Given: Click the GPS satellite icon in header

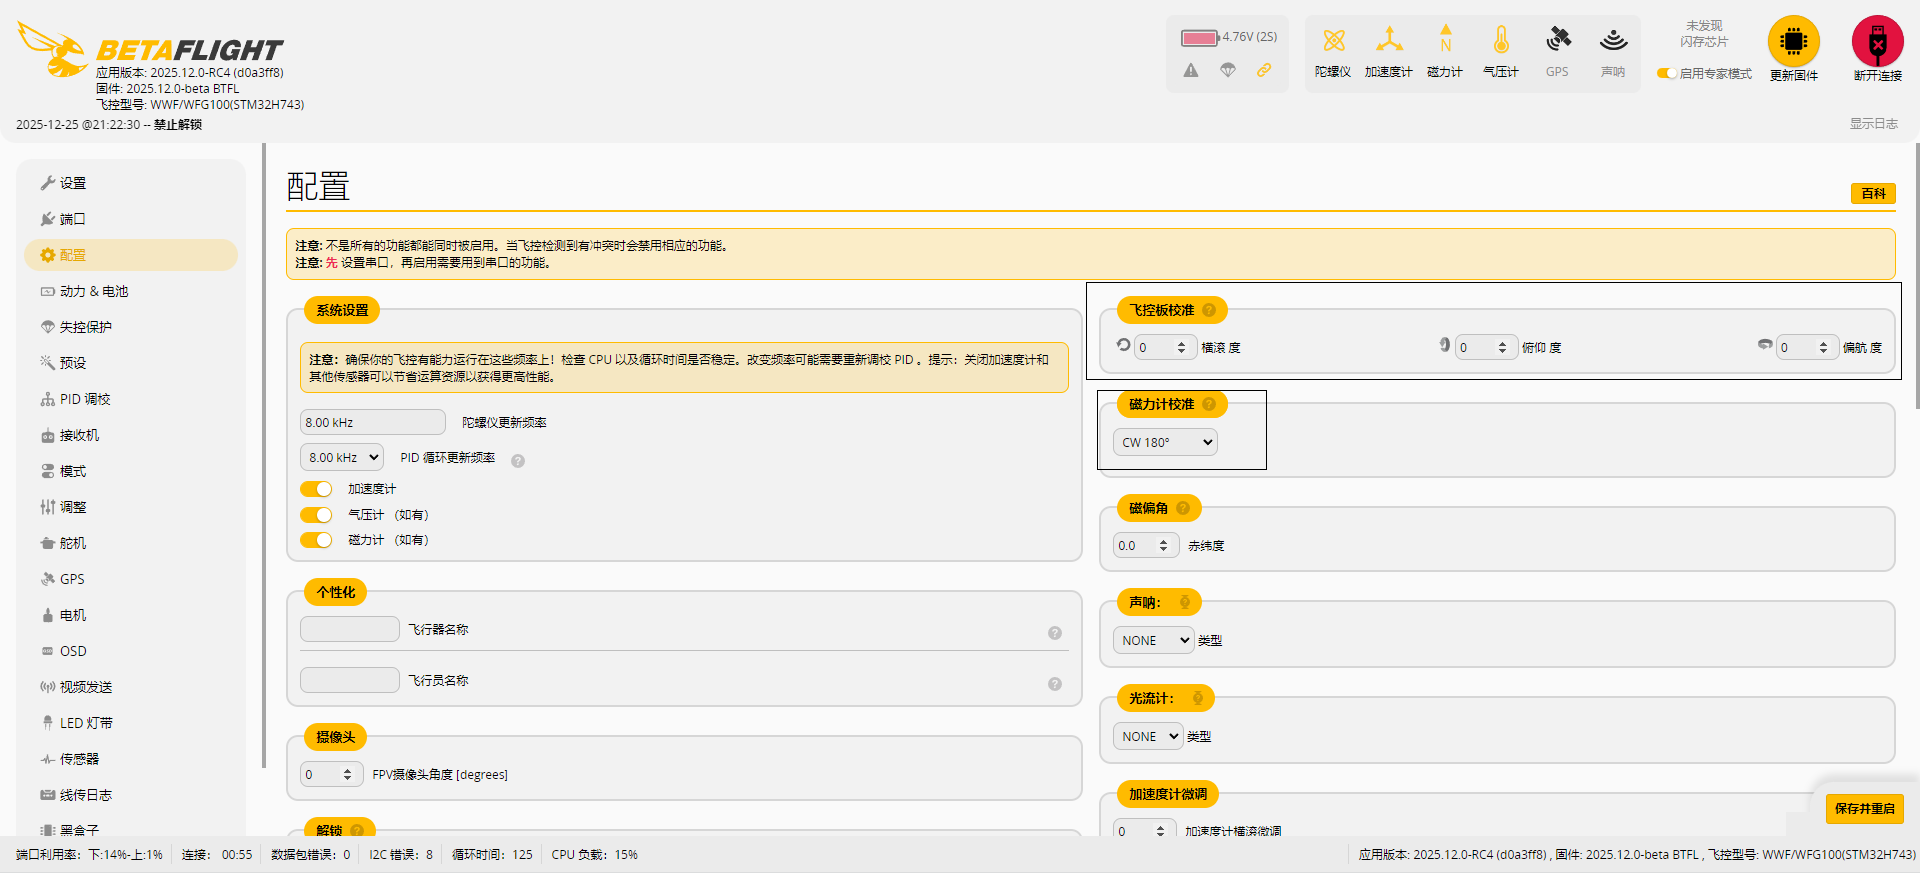Looking at the screenshot, I should pos(1557,41).
